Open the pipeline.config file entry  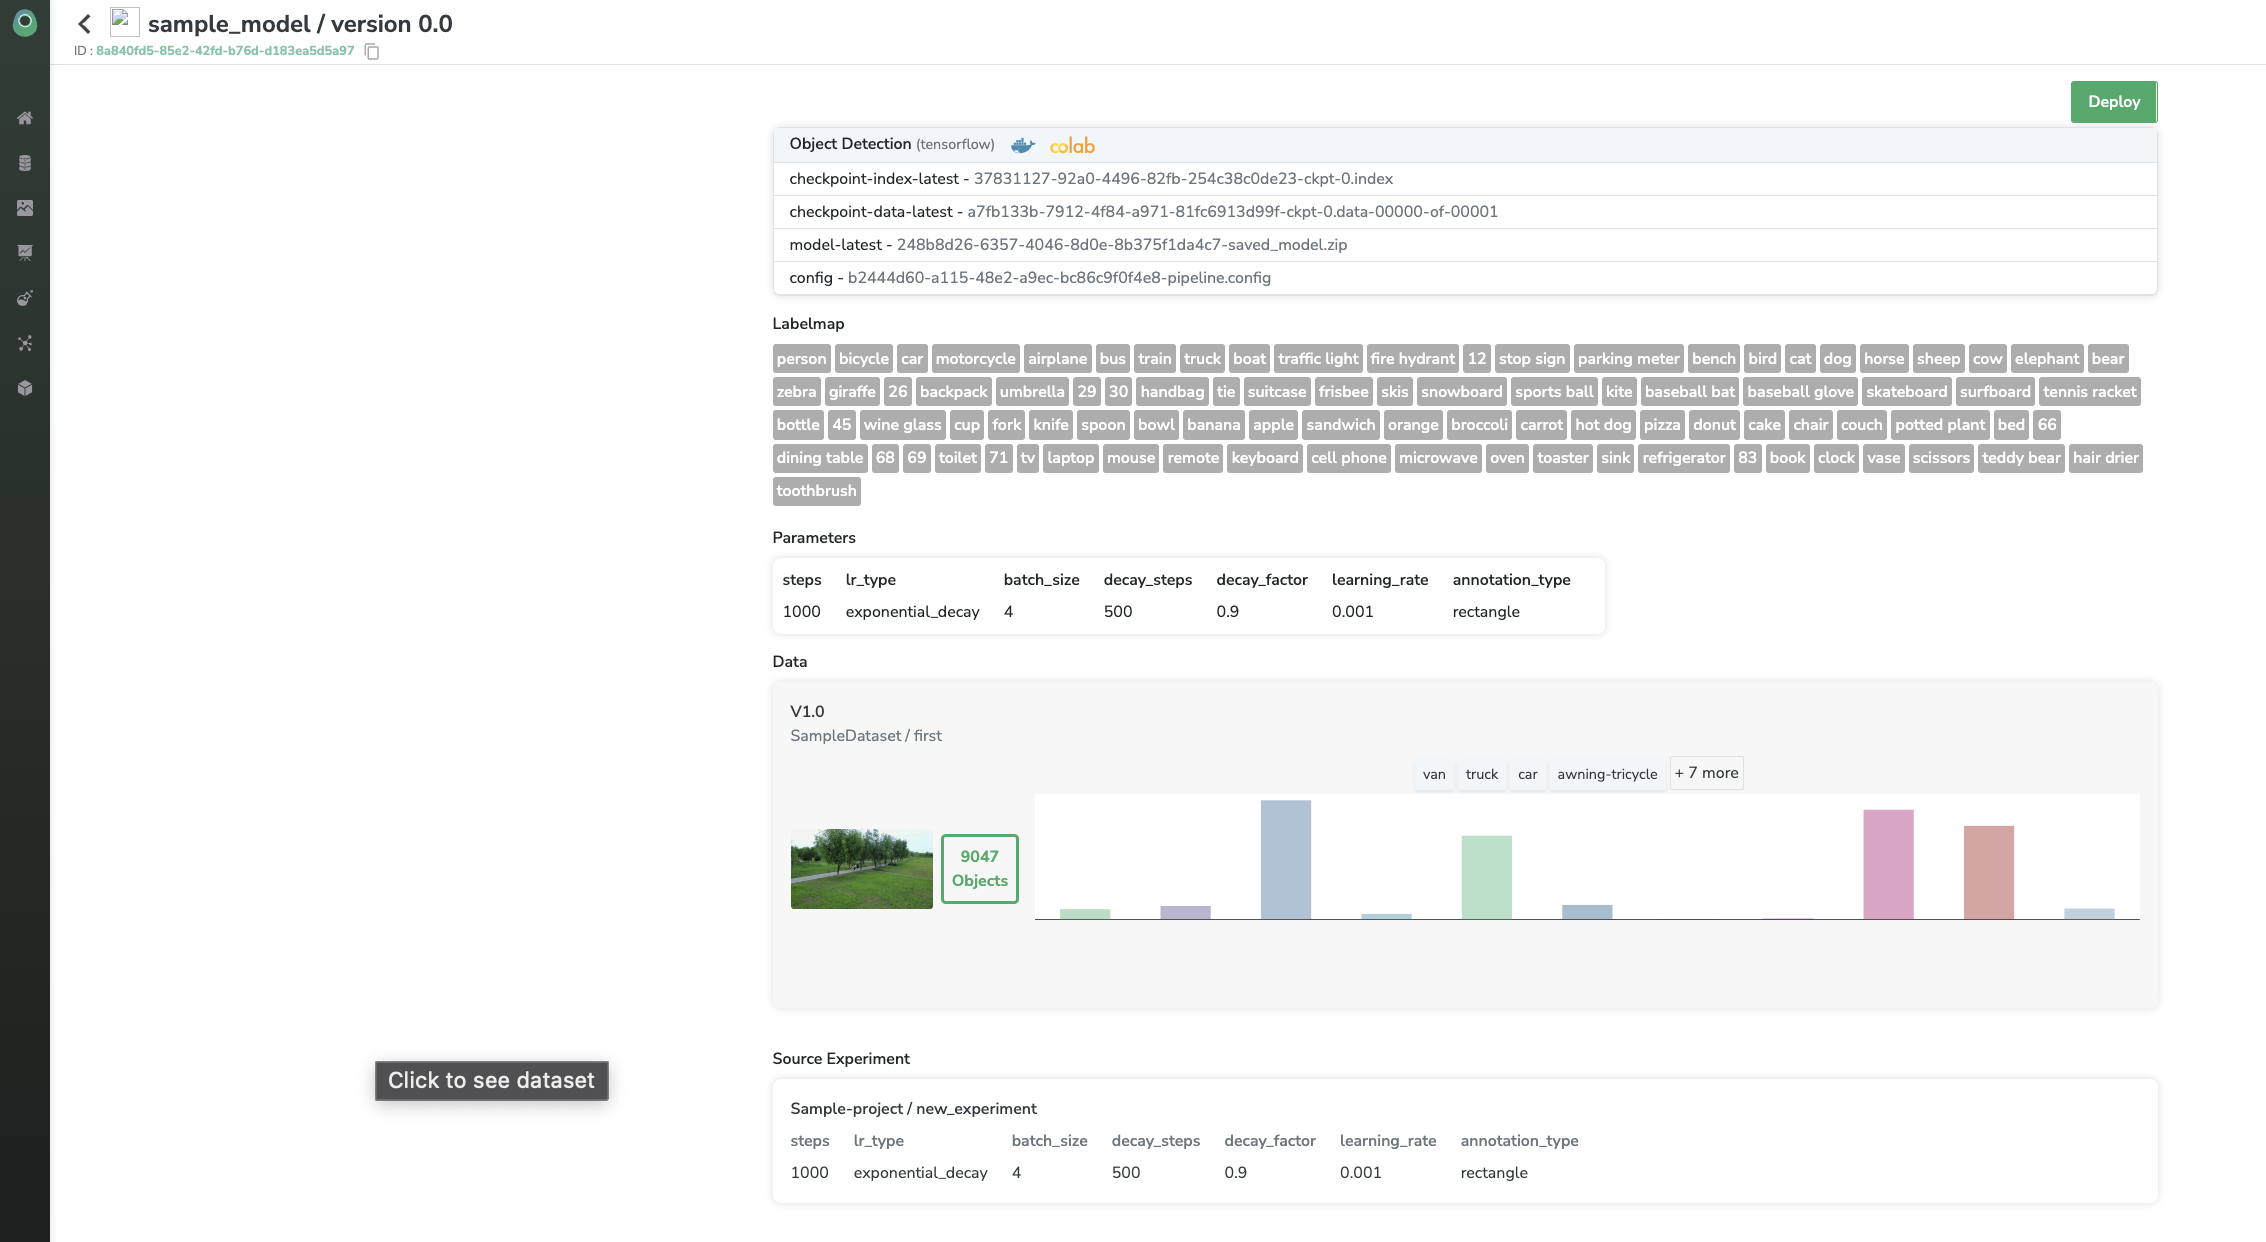(x=1059, y=278)
